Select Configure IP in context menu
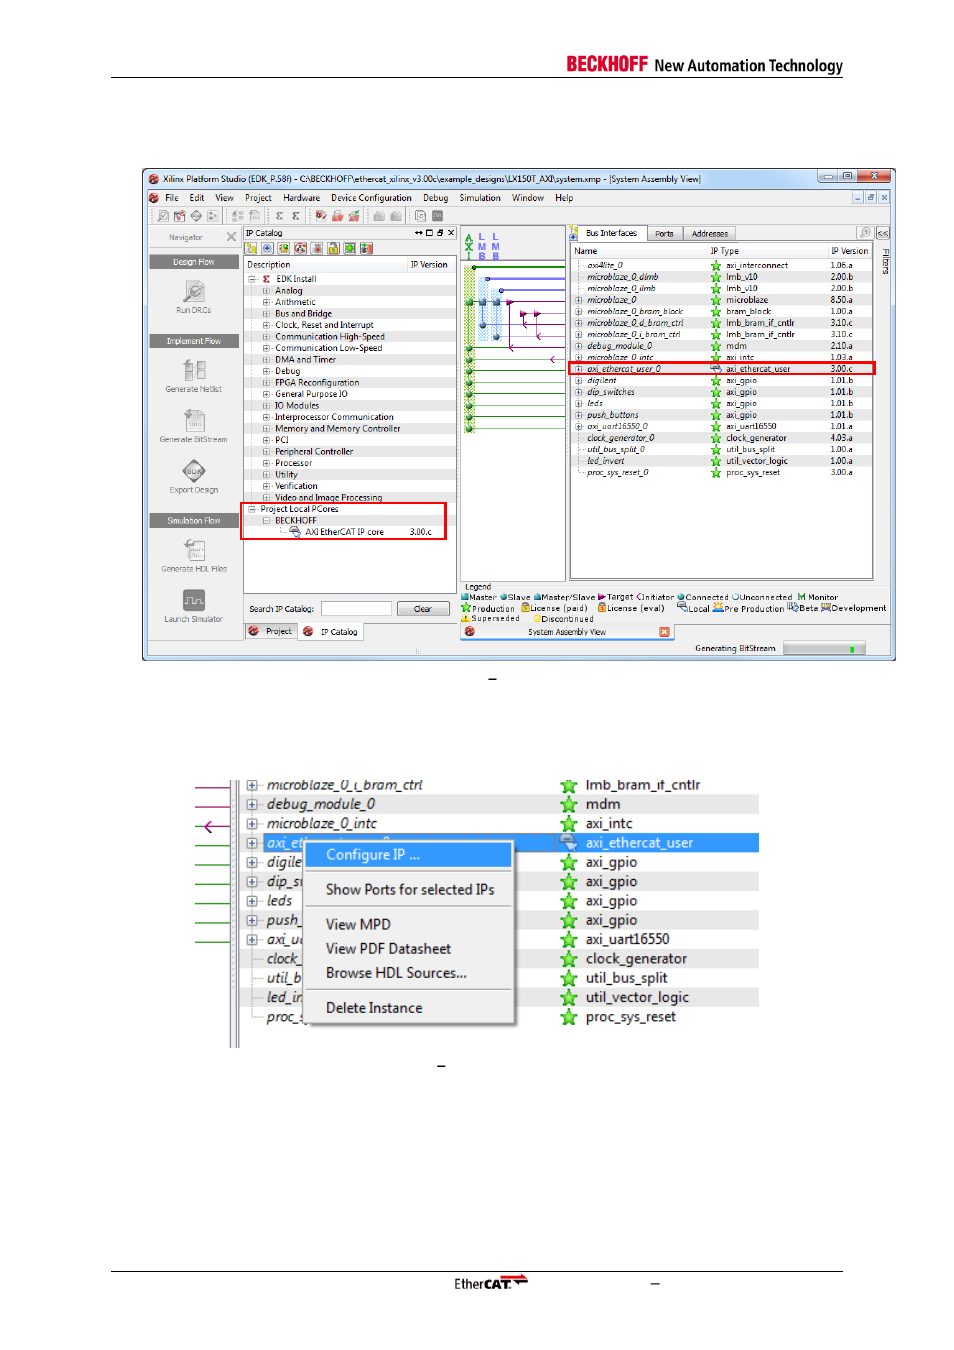This screenshot has width=954, height=1350. pos(408,855)
